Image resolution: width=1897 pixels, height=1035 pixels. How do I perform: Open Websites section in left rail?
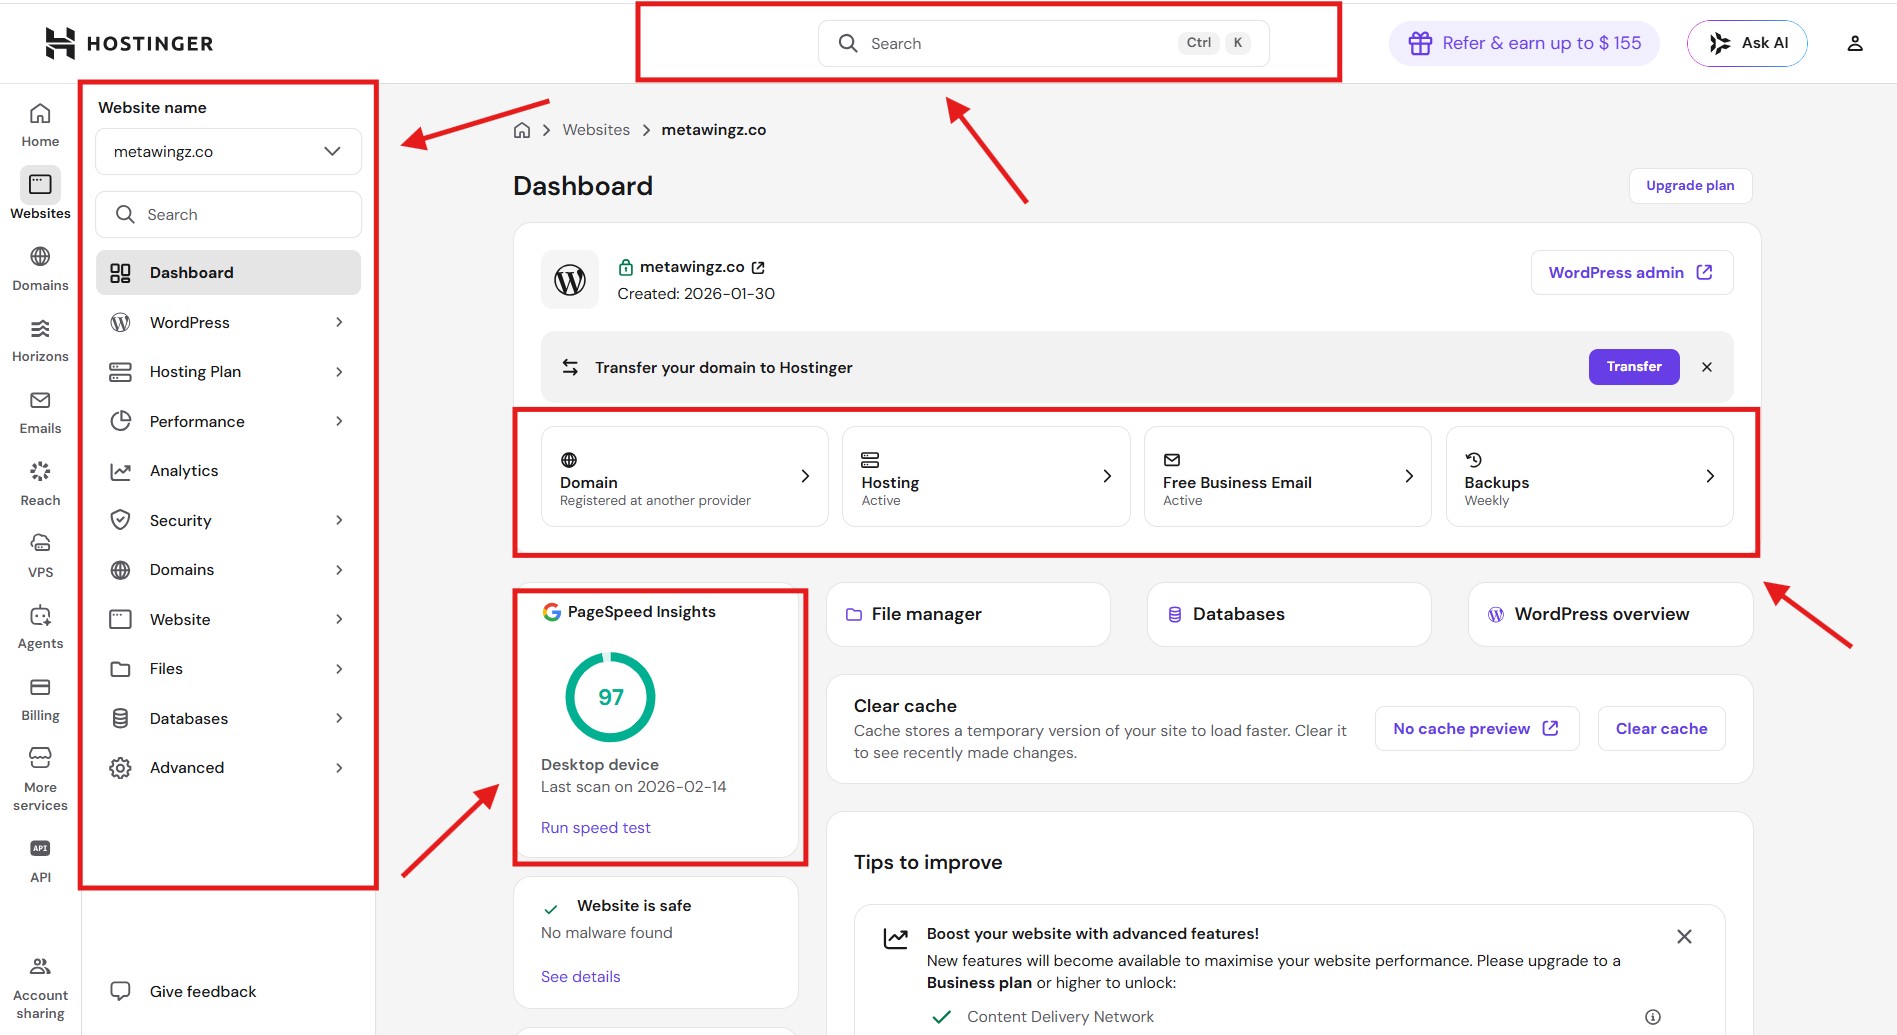[x=40, y=194]
